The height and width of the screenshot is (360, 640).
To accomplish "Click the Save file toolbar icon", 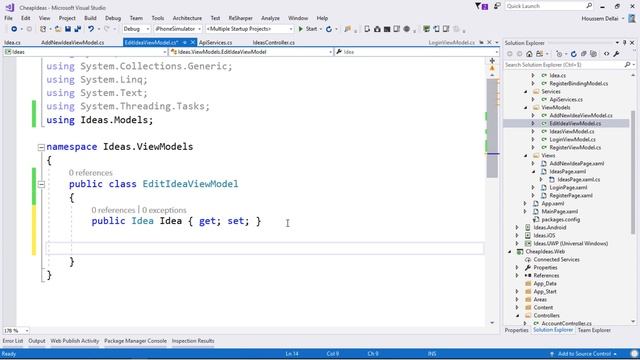I will [x=68, y=29].
